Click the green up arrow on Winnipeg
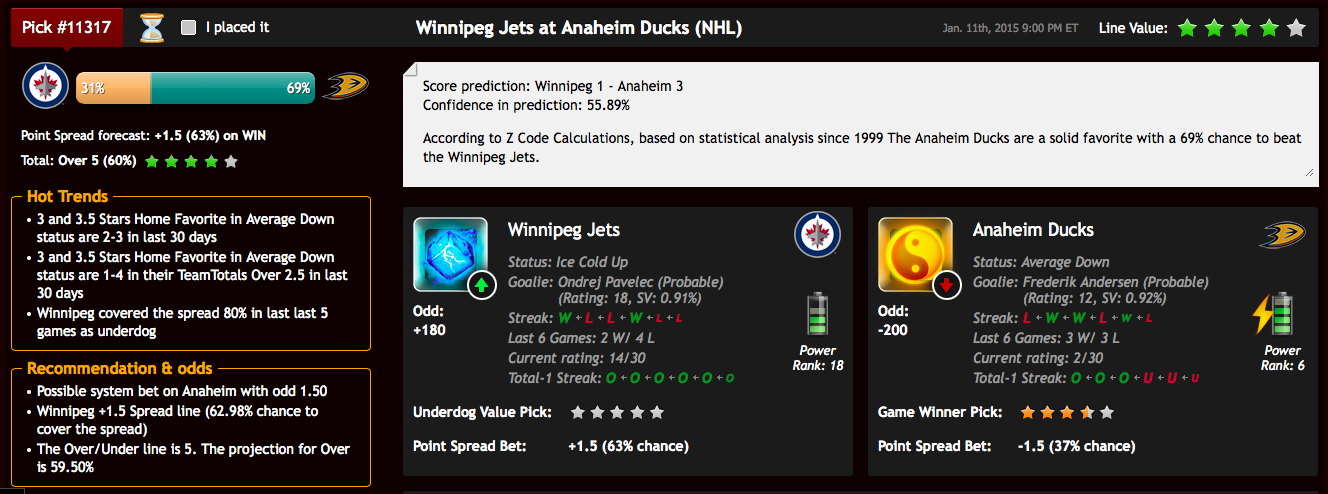 (x=482, y=286)
